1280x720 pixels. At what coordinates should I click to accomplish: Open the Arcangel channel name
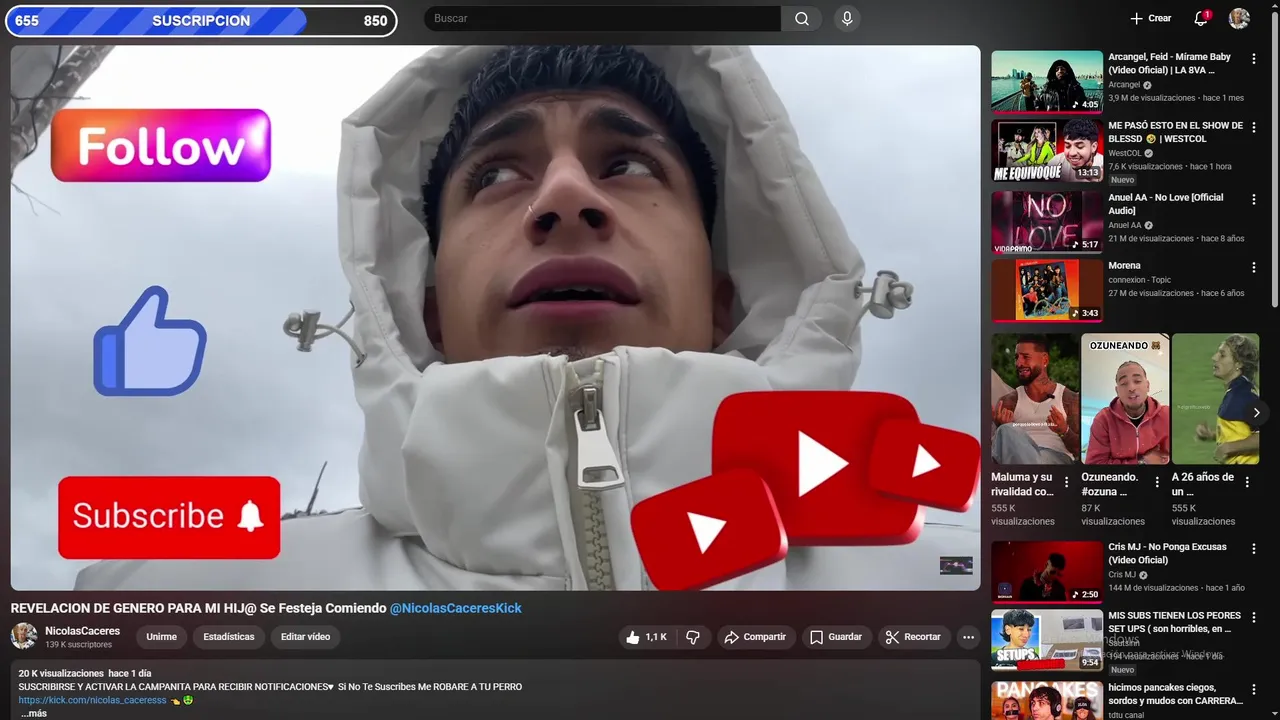(1124, 85)
